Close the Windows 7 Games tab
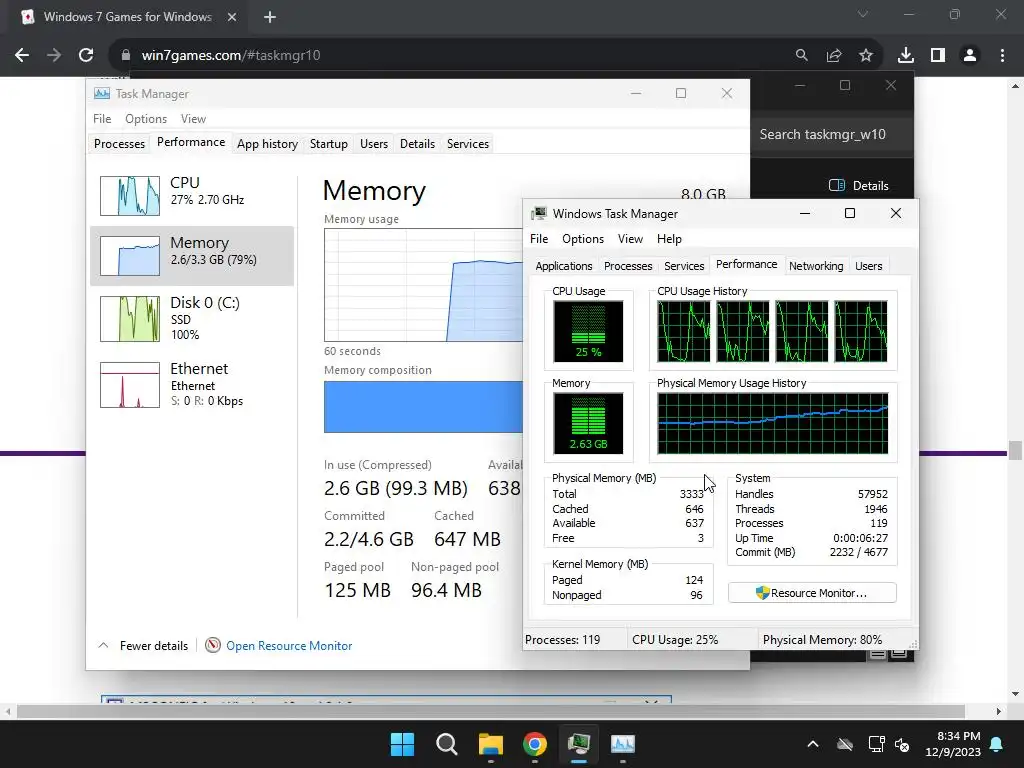Viewport: 1024px width, 768px height. [232, 17]
